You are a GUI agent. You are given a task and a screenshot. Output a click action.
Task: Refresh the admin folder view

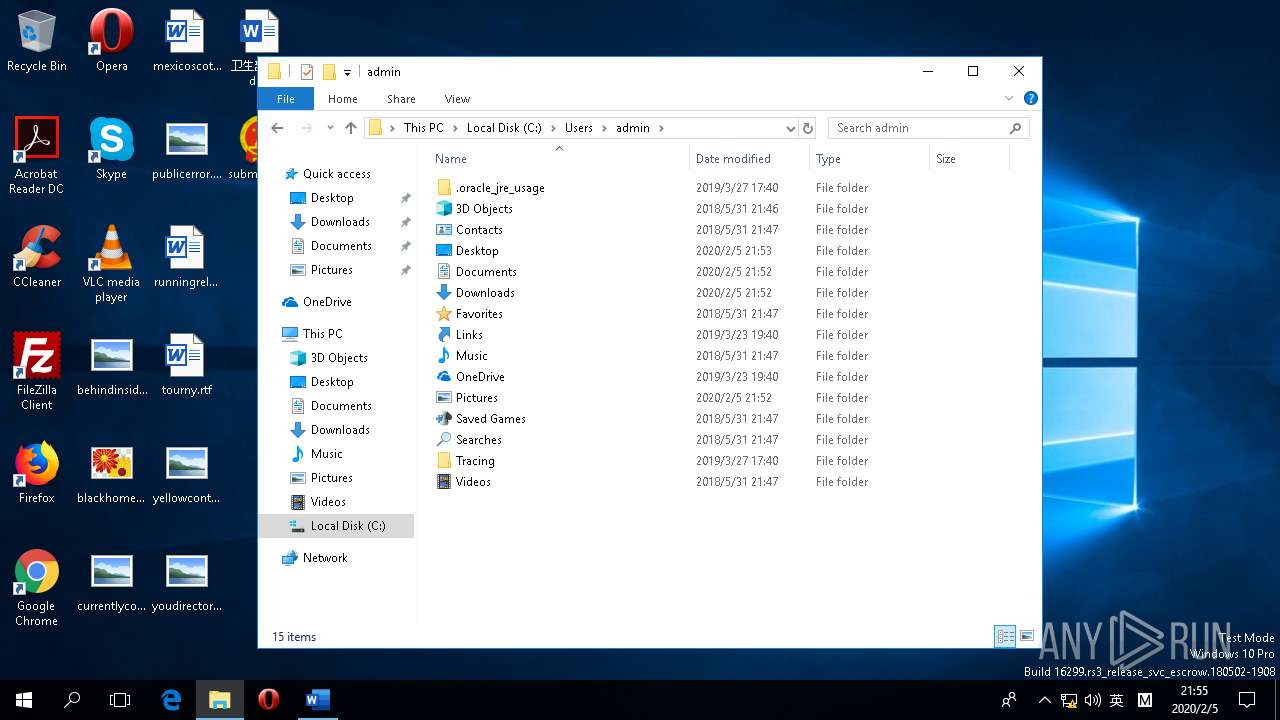(x=808, y=128)
